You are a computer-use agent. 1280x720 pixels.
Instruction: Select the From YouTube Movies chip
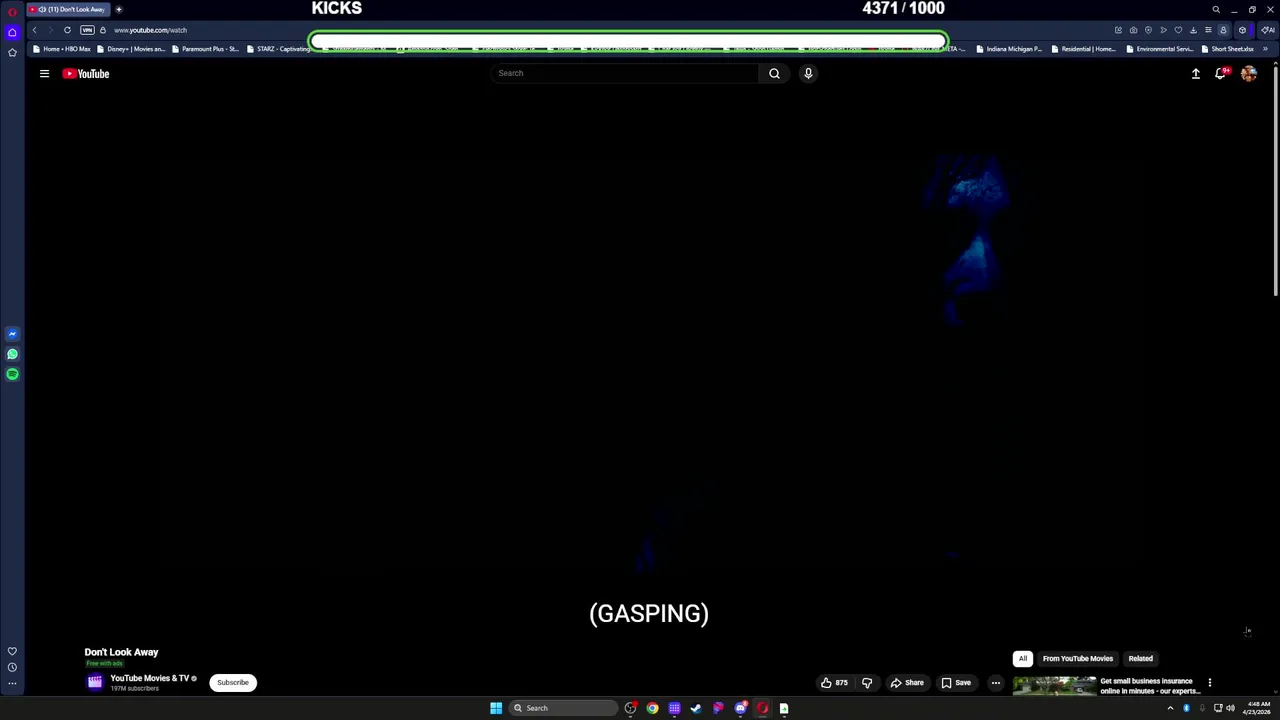tap(1078, 658)
